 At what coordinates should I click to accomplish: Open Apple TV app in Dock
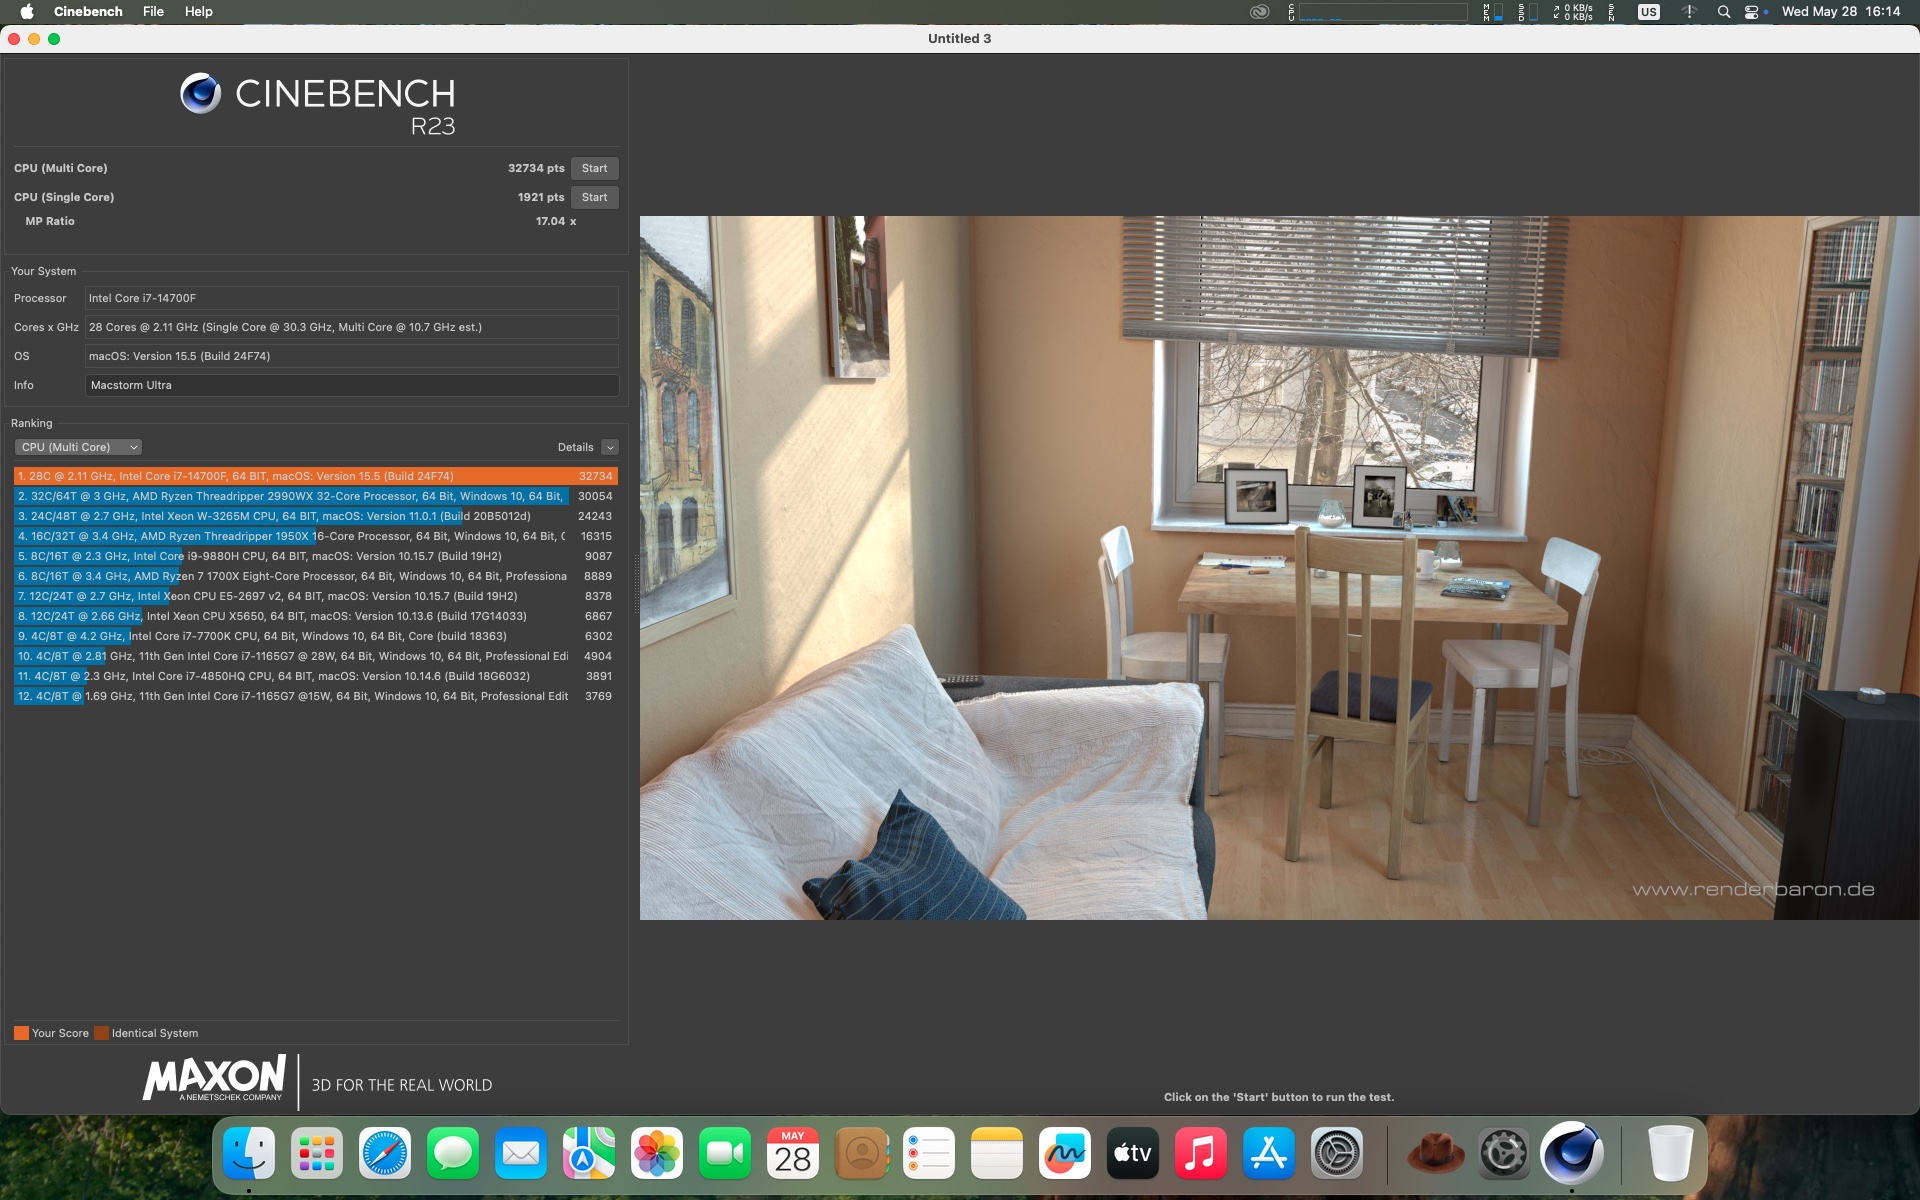(1133, 1154)
